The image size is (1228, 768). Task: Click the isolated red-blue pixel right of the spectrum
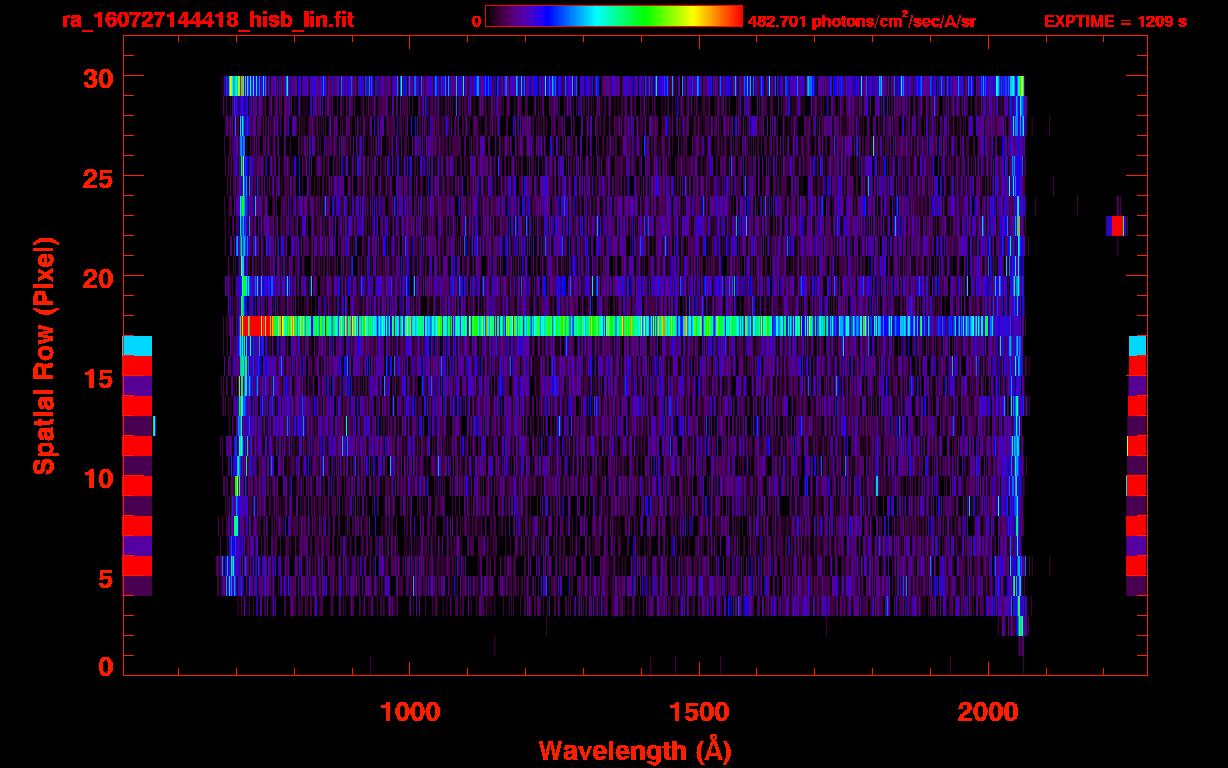pyautogui.click(x=1116, y=226)
